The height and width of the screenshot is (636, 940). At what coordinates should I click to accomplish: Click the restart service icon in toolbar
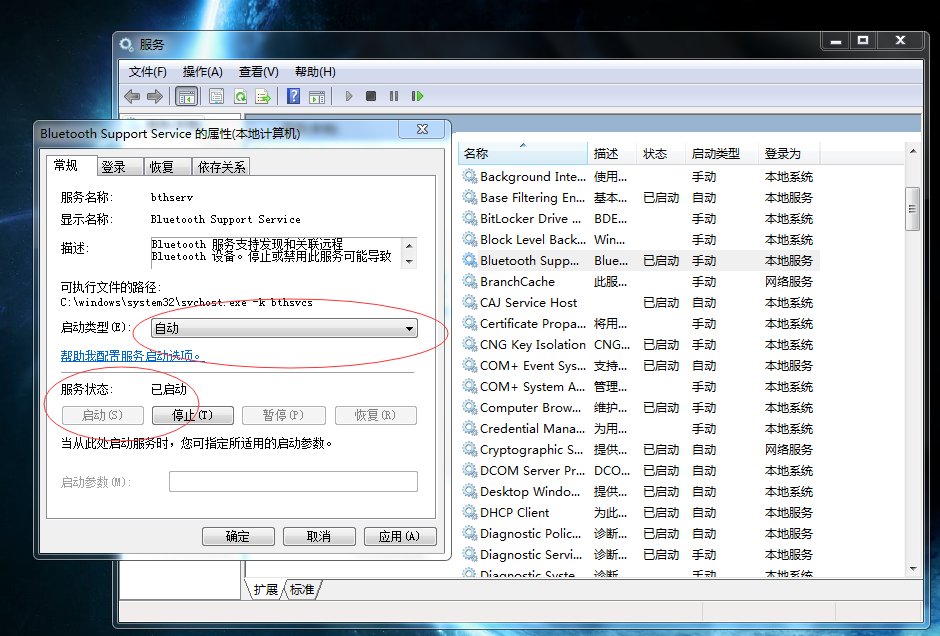click(418, 96)
